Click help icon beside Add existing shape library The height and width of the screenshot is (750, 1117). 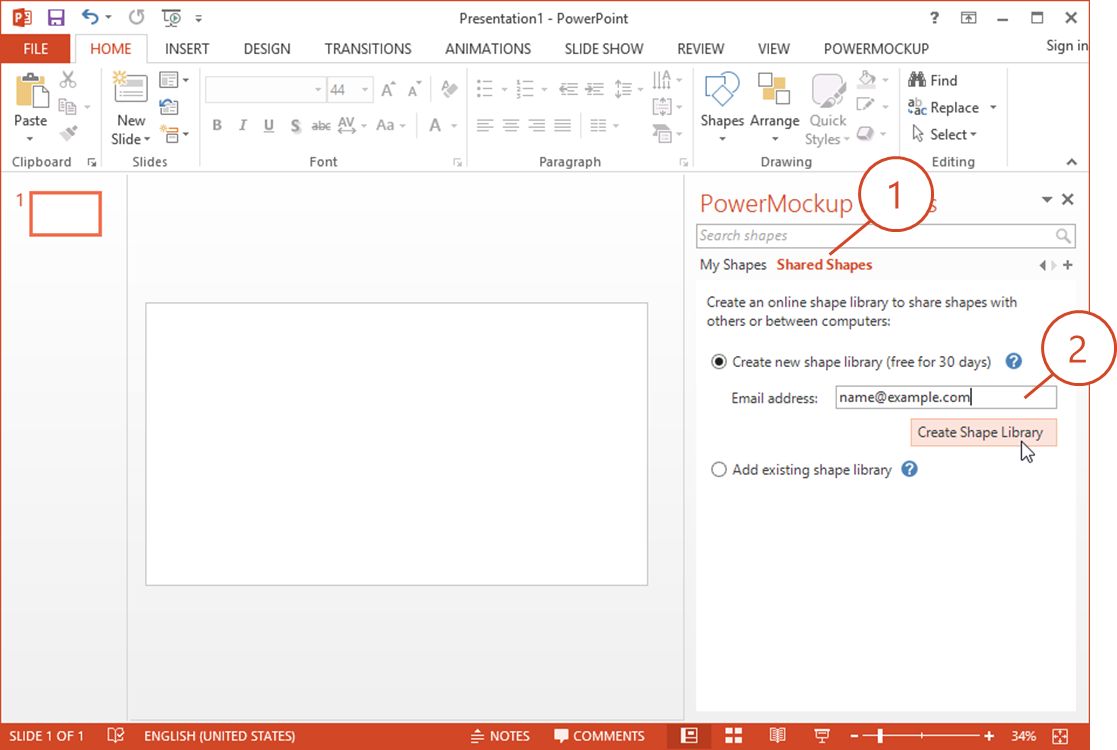click(x=909, y=469)
